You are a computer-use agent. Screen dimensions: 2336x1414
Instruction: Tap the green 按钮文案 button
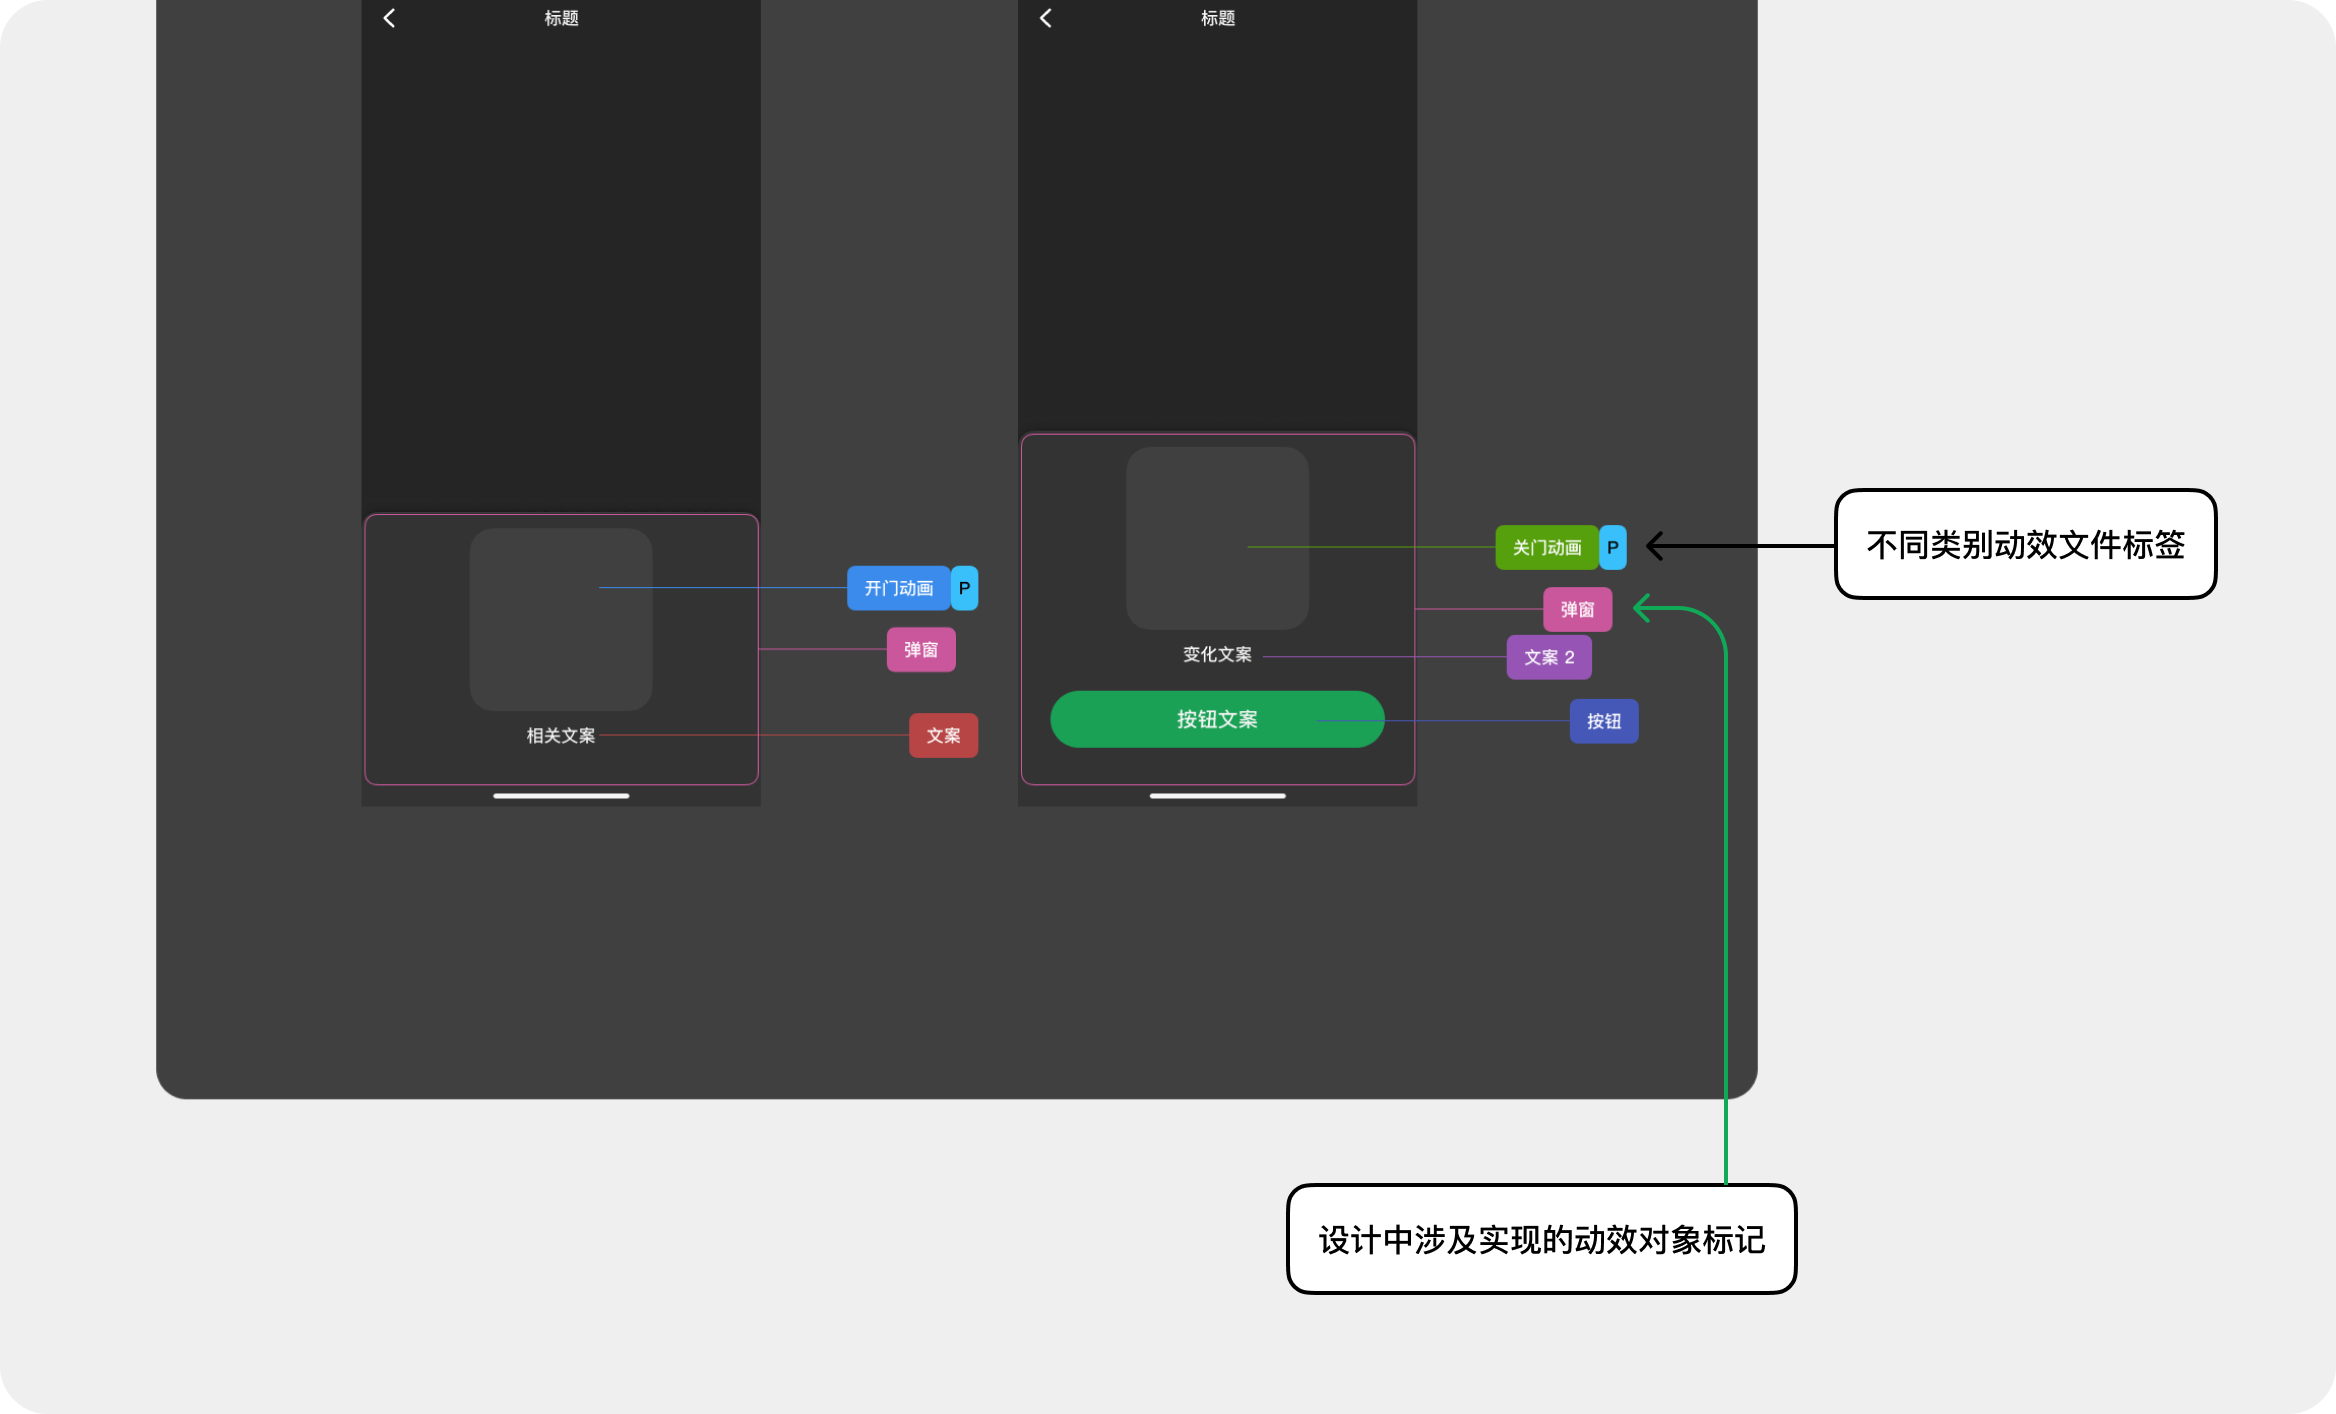coord(1217,719)
